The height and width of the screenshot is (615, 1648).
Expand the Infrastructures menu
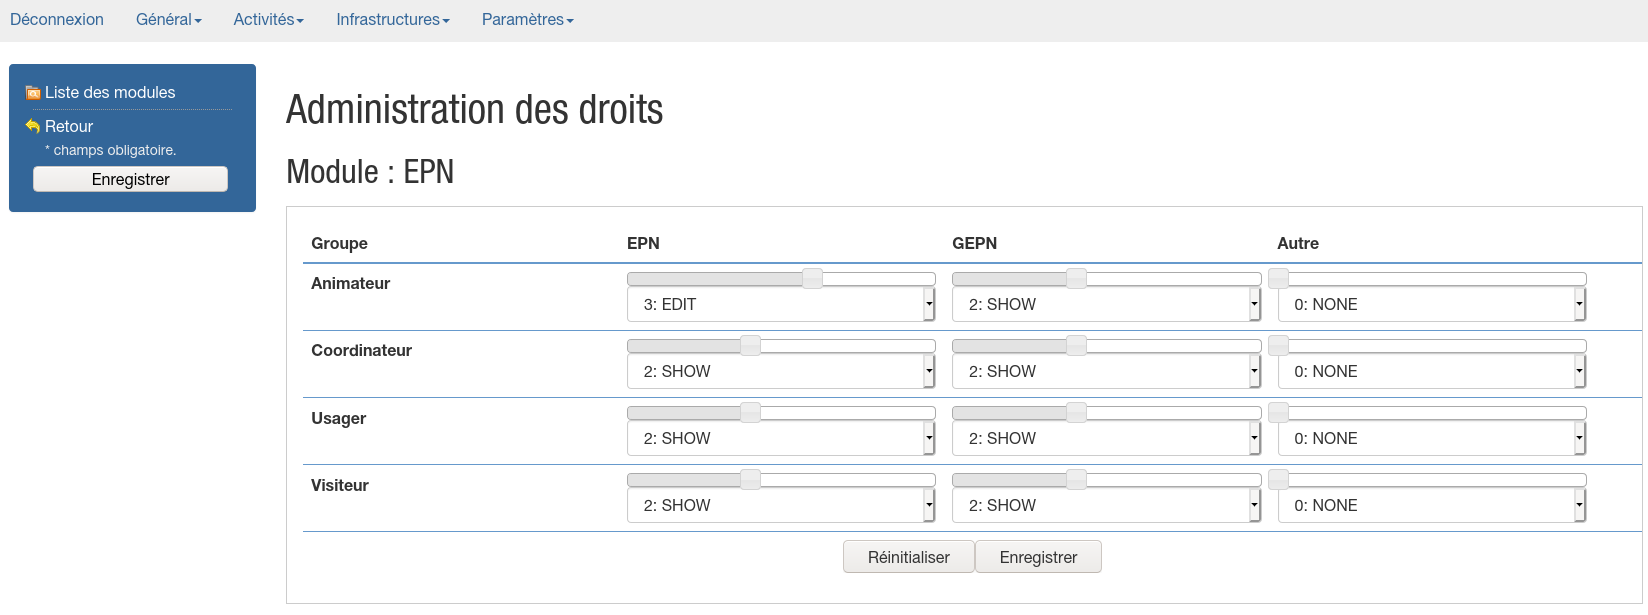[x=392, y=20]
